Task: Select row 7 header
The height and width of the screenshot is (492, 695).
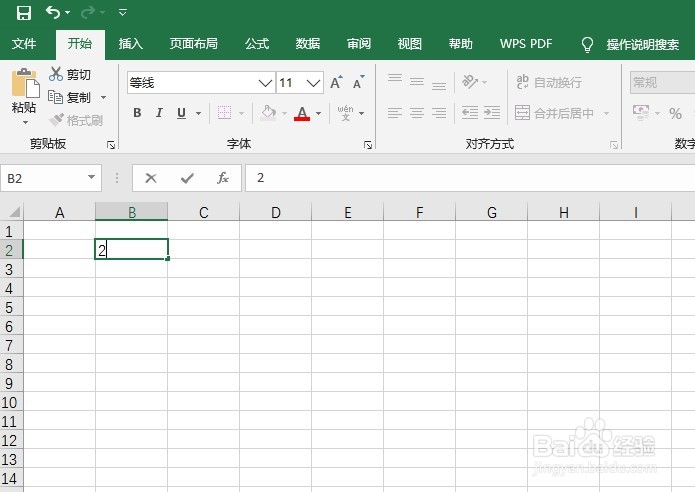Action: tap(10, 345)
